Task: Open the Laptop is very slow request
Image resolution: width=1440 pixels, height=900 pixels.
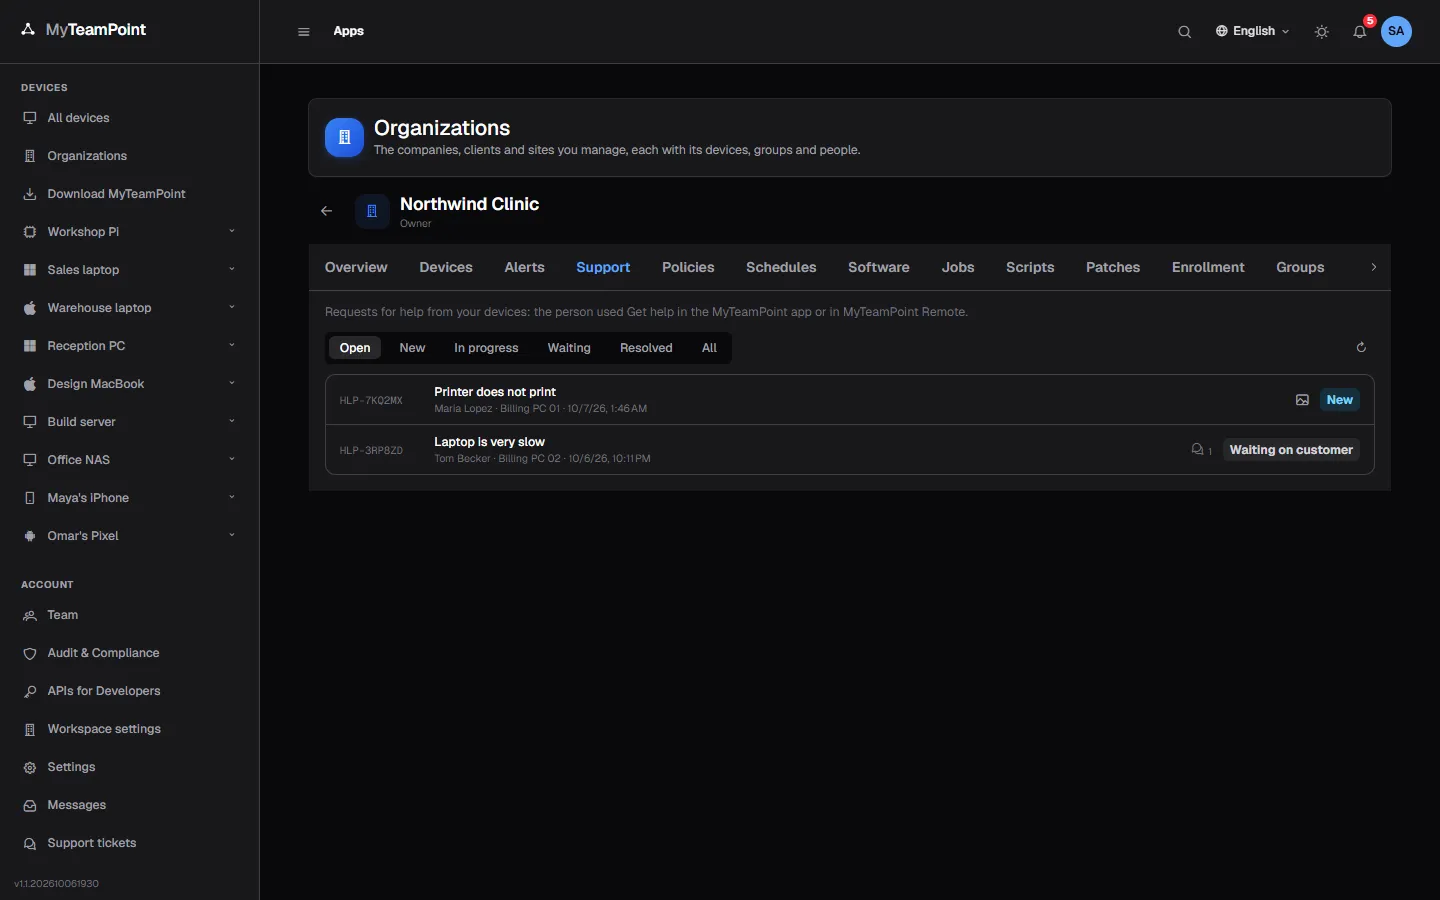Action: coord(850,450)
